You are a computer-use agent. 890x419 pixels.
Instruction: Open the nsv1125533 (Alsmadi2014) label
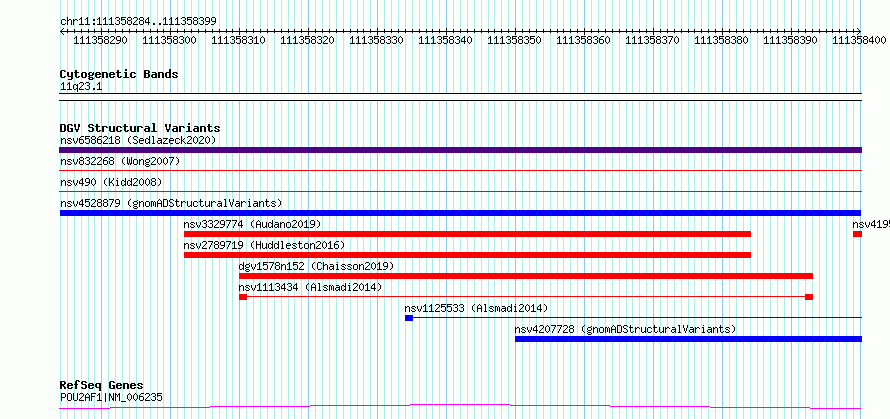click(476, 308)
